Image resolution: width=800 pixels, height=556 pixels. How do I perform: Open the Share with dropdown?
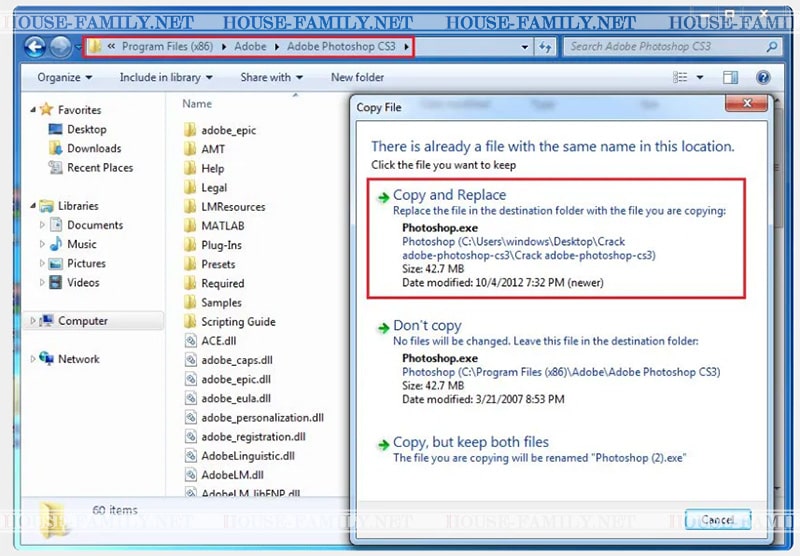pyautogui.click(x=271, y=78)
